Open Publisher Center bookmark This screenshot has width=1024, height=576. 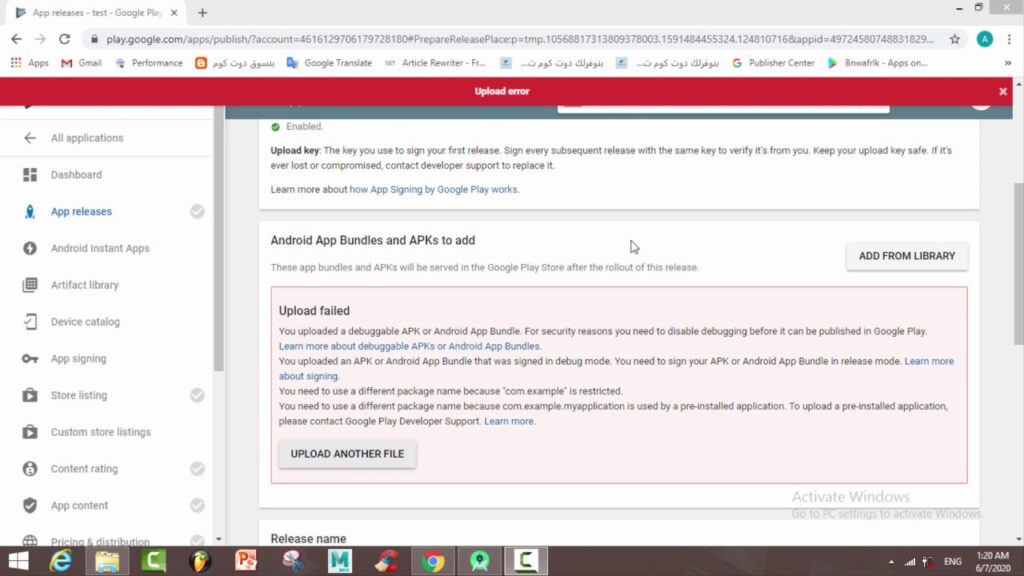(x=773, y=63)
